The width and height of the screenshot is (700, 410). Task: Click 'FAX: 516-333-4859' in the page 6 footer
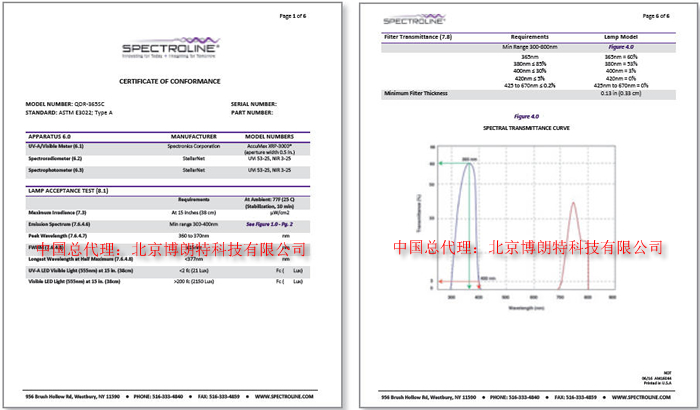click(x=575, y=397)
